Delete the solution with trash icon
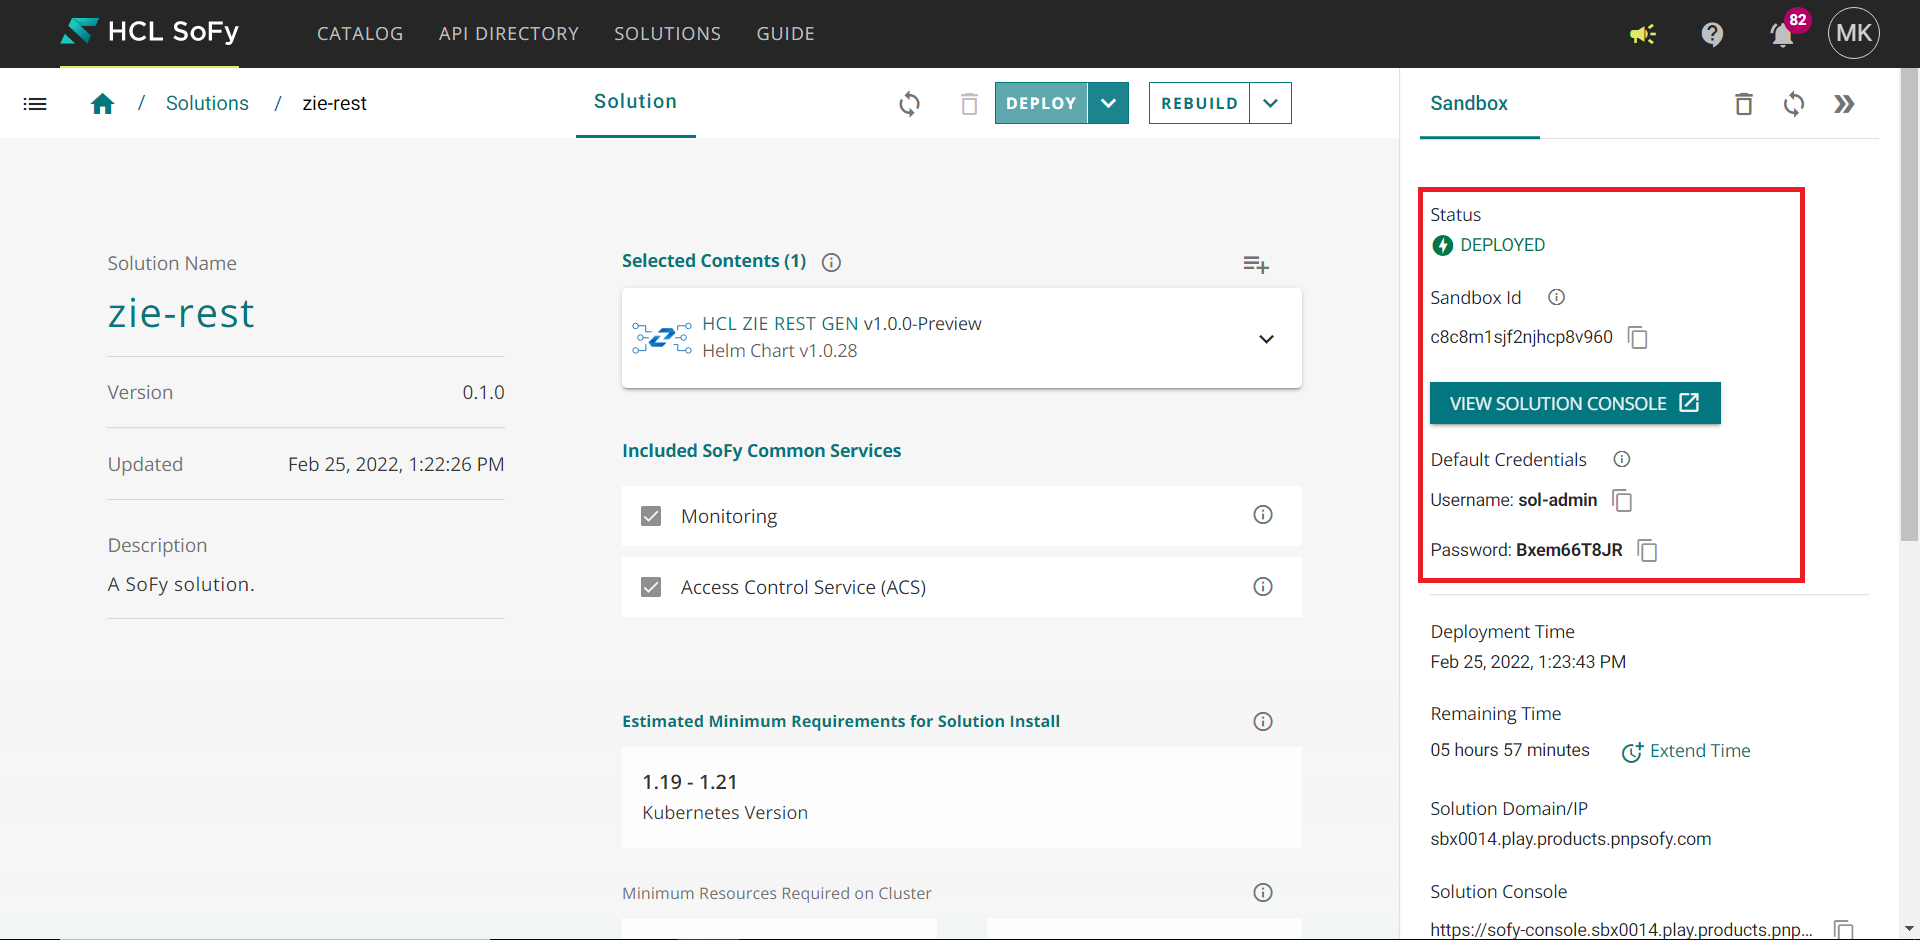1920x940 pixels. [x=969, y=104]
